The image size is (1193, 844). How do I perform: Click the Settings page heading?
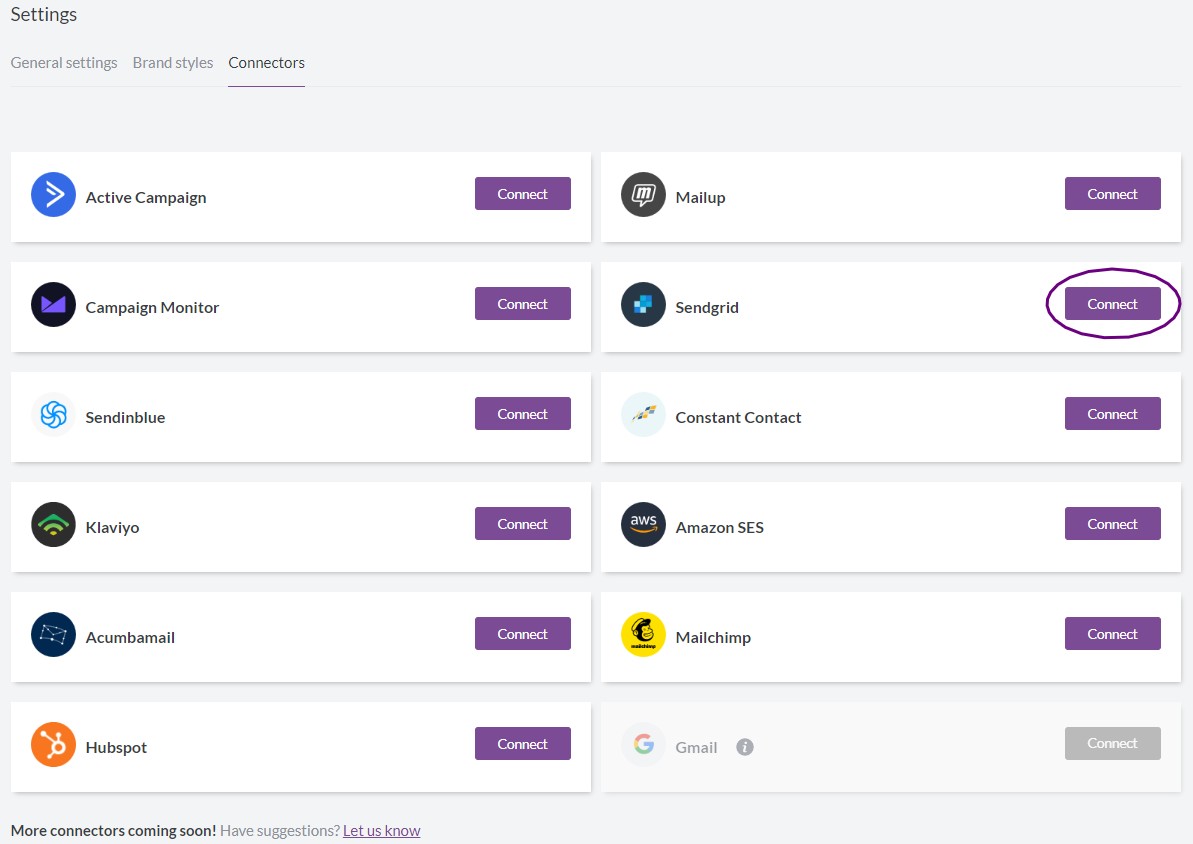point(43,14)
